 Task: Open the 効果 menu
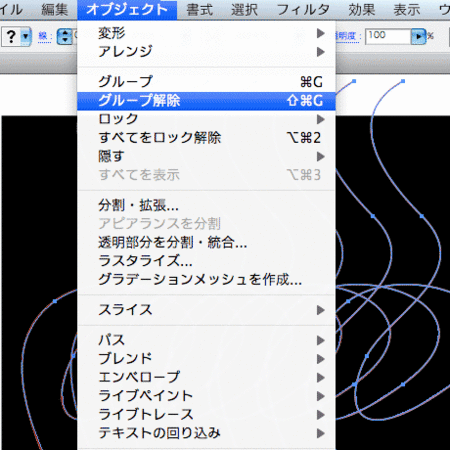pyautogui.click(x=362, y=10)
